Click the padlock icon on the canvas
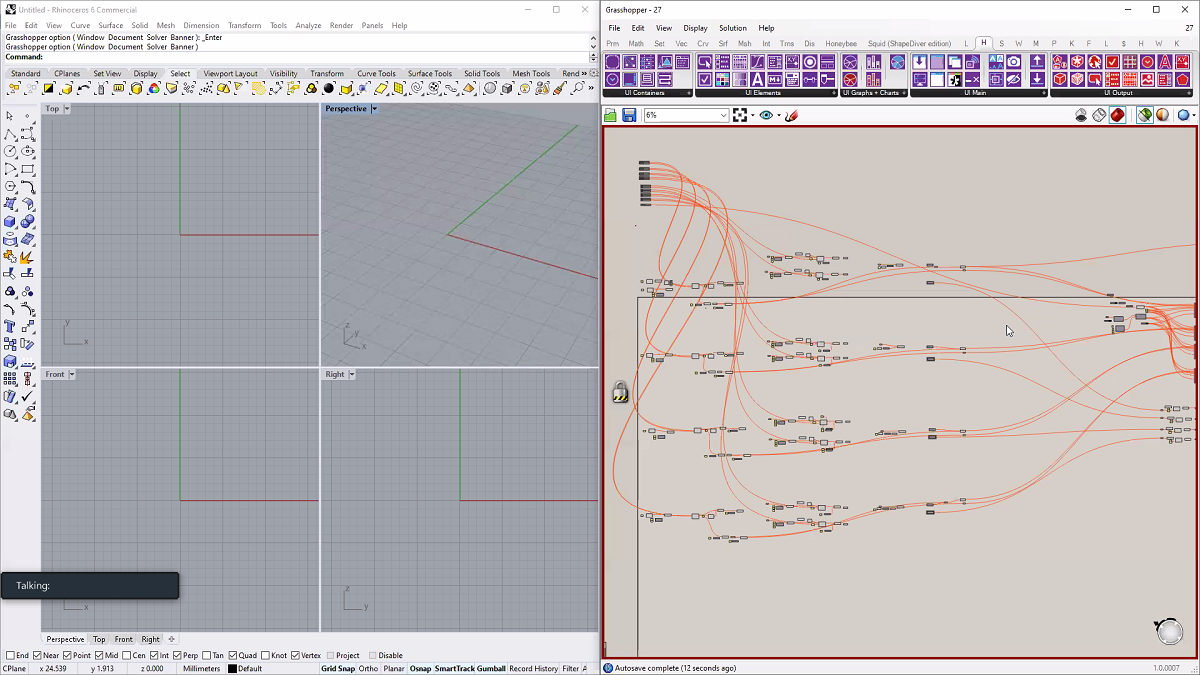The width and height of the screenshot is (1200, 675). pyautogui.click(x=620, y=392)
